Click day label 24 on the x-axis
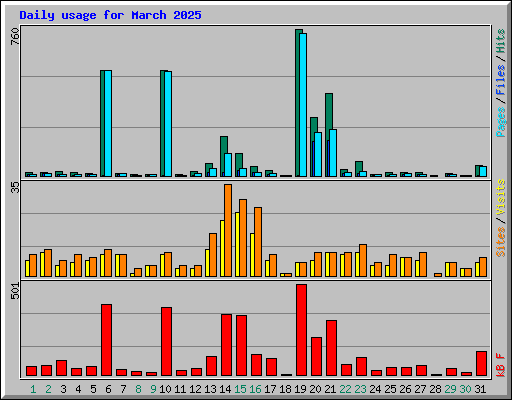 (375, 389)
